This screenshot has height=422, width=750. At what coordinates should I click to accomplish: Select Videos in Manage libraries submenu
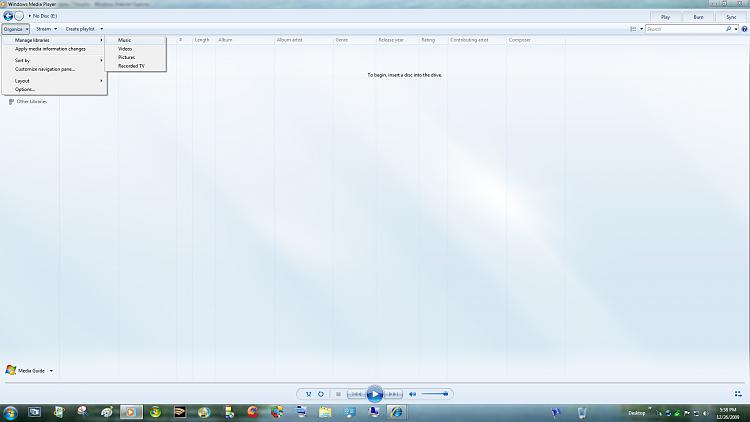pos(135,49)
